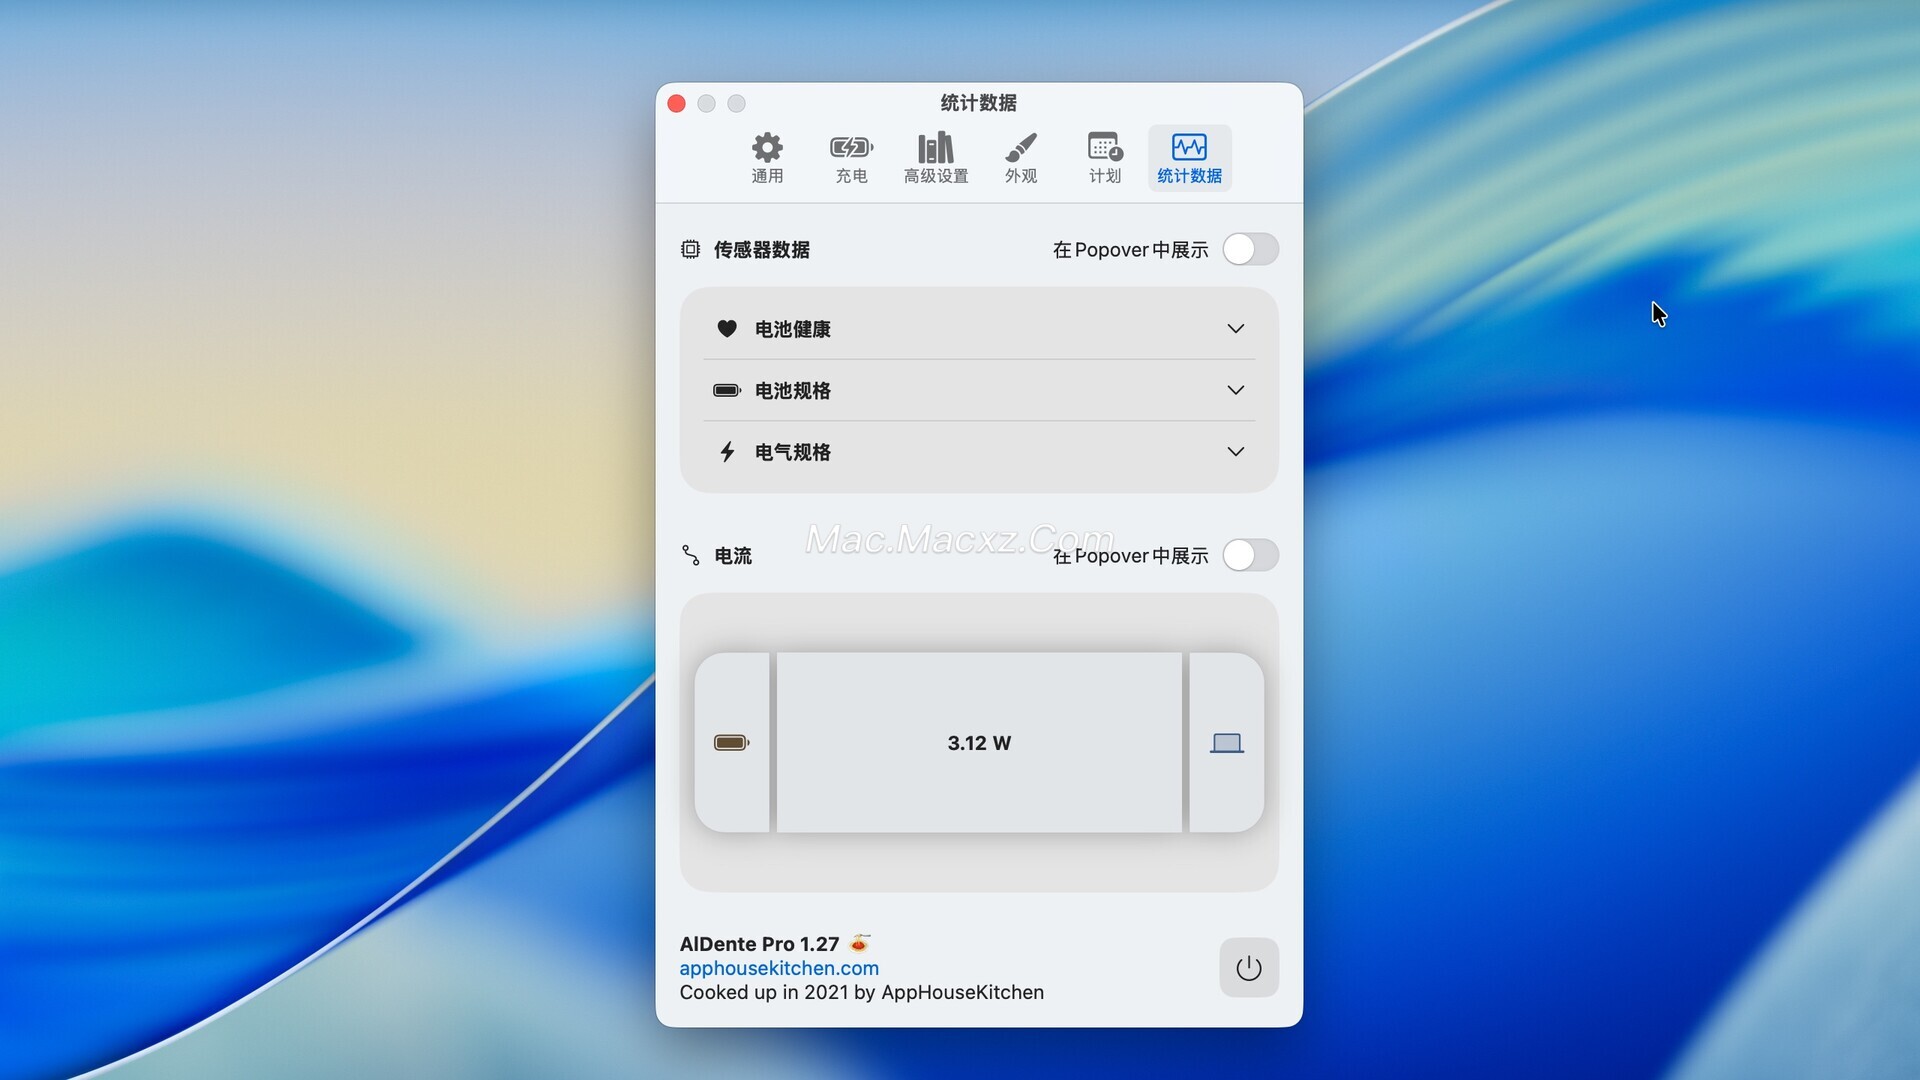Click the 3.12 W power reading panel
Image resolution: width=1920 pixels, height=1080 pixels.
pos(979,743)
